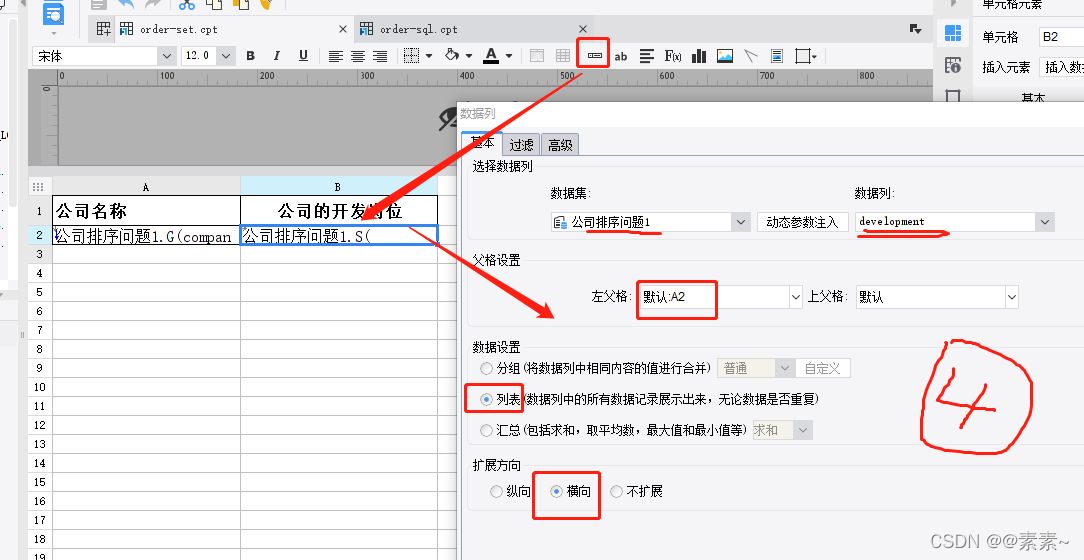Insert rich text element
This screenshot has height=560, width=1084.
tap(646, 56)
